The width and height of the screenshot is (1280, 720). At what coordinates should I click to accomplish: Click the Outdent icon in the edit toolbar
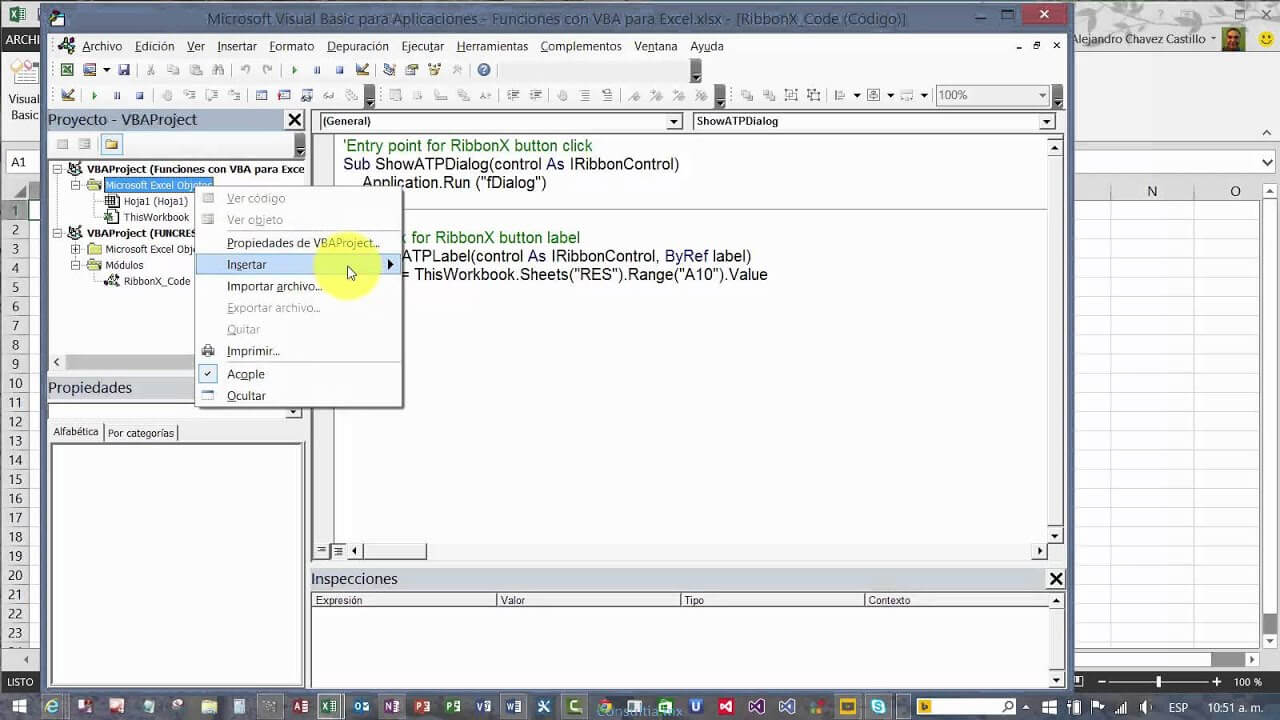pos(536,95)
